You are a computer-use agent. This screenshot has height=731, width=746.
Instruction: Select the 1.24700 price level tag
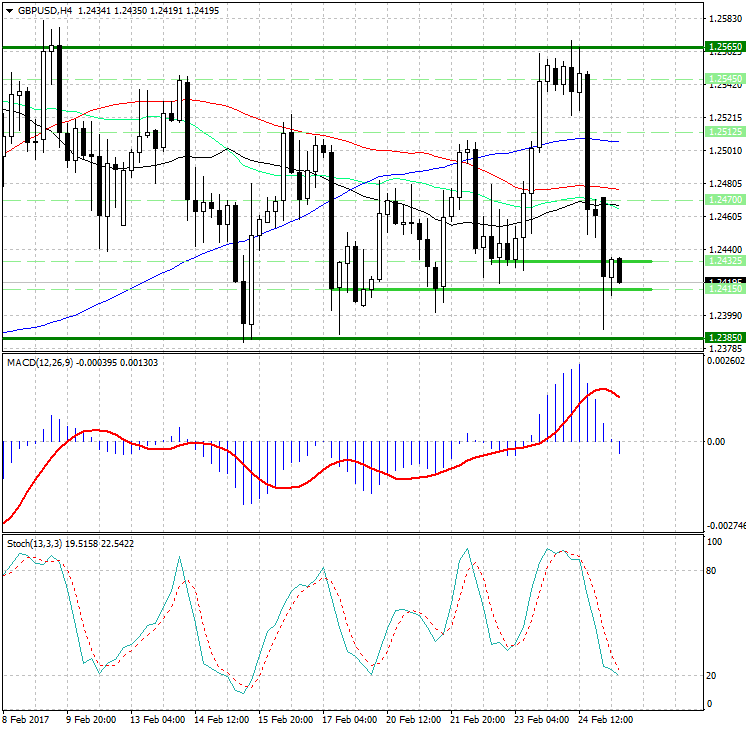(x=724, y=200)
